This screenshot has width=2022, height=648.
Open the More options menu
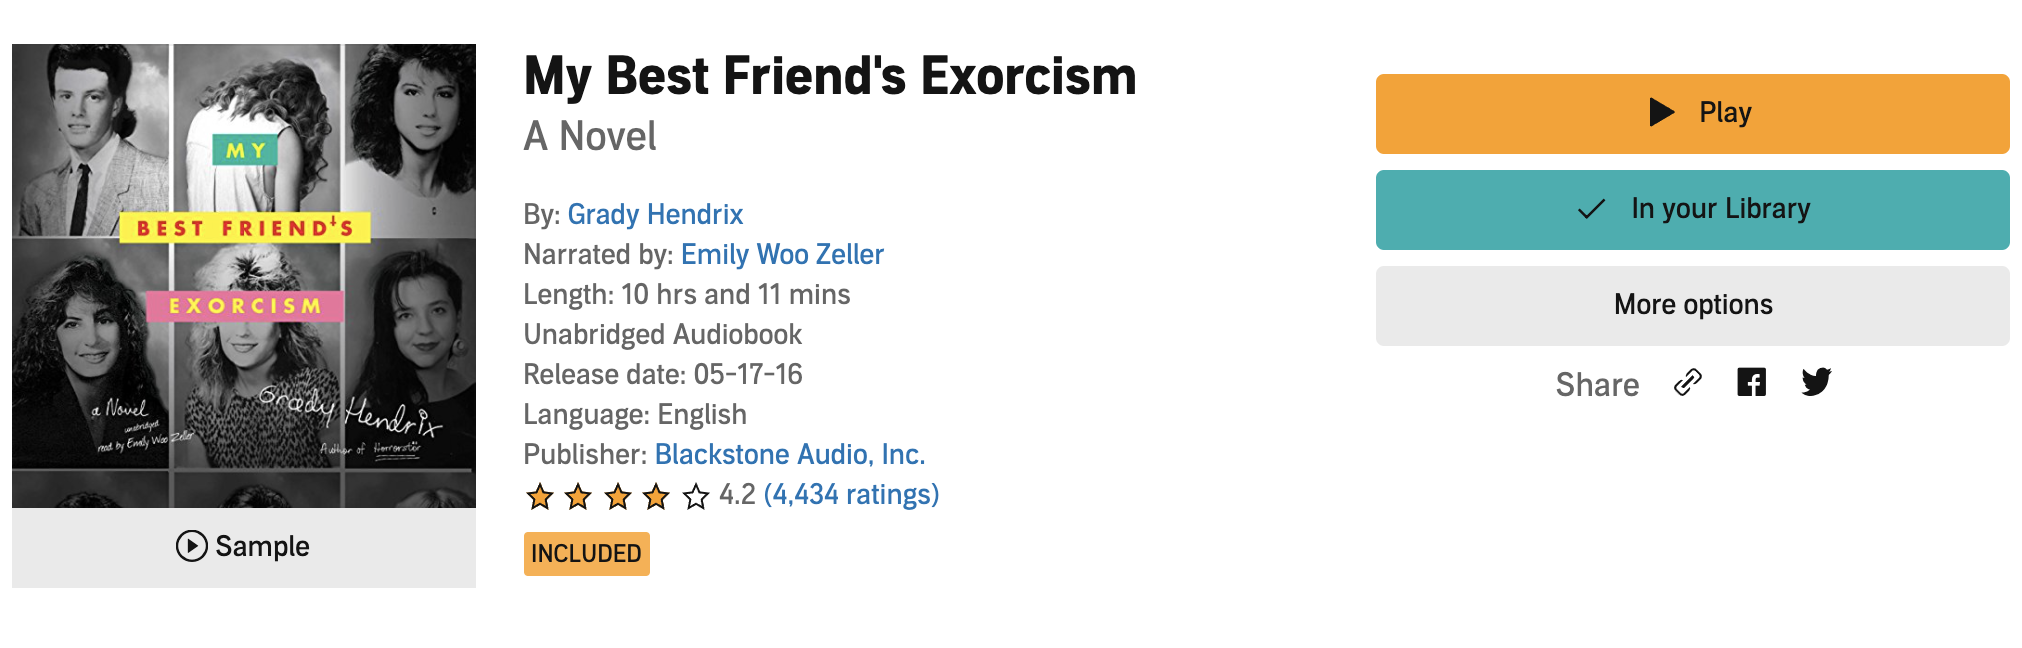(1692, 305)
